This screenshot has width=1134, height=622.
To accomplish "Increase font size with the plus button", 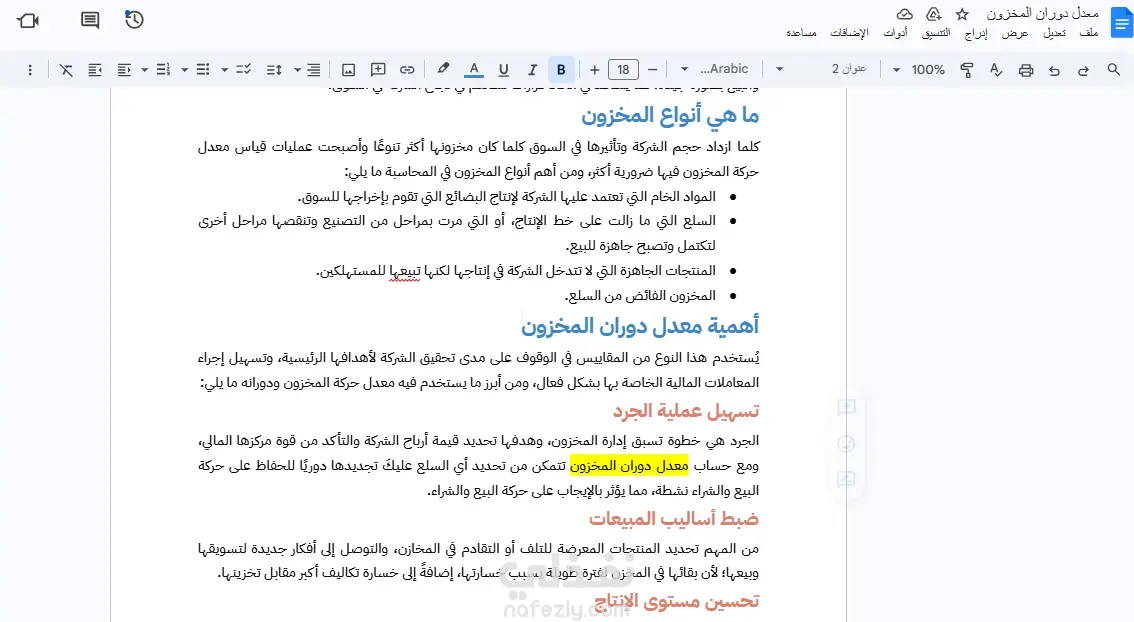I will (594, 69).
